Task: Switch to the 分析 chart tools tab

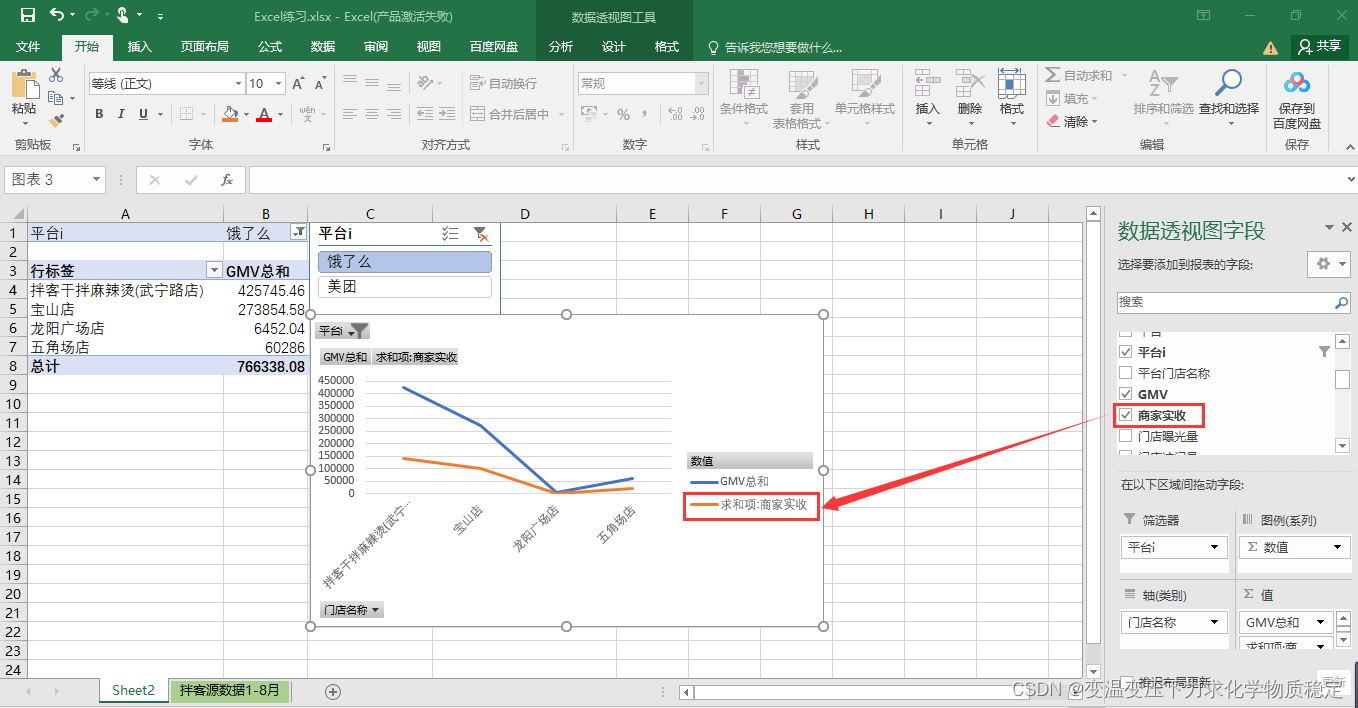Action: coord(561,47)
